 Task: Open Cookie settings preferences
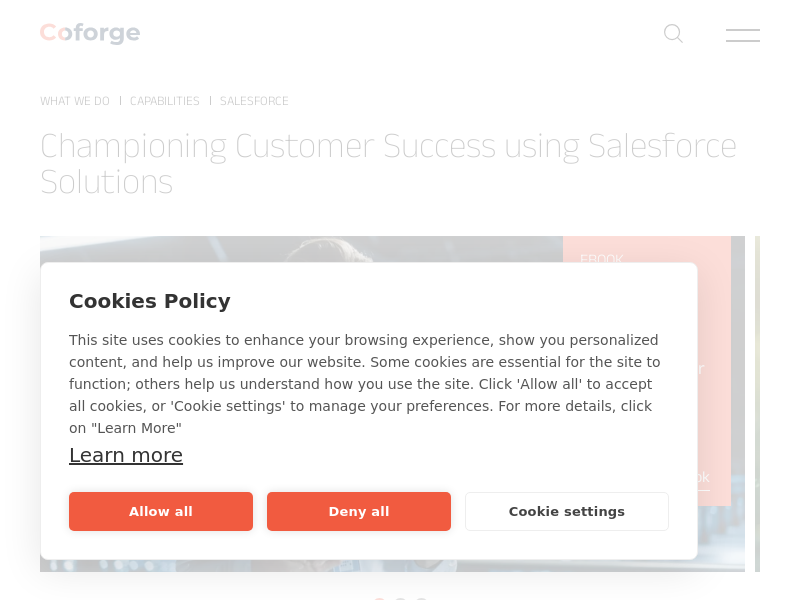566,511
